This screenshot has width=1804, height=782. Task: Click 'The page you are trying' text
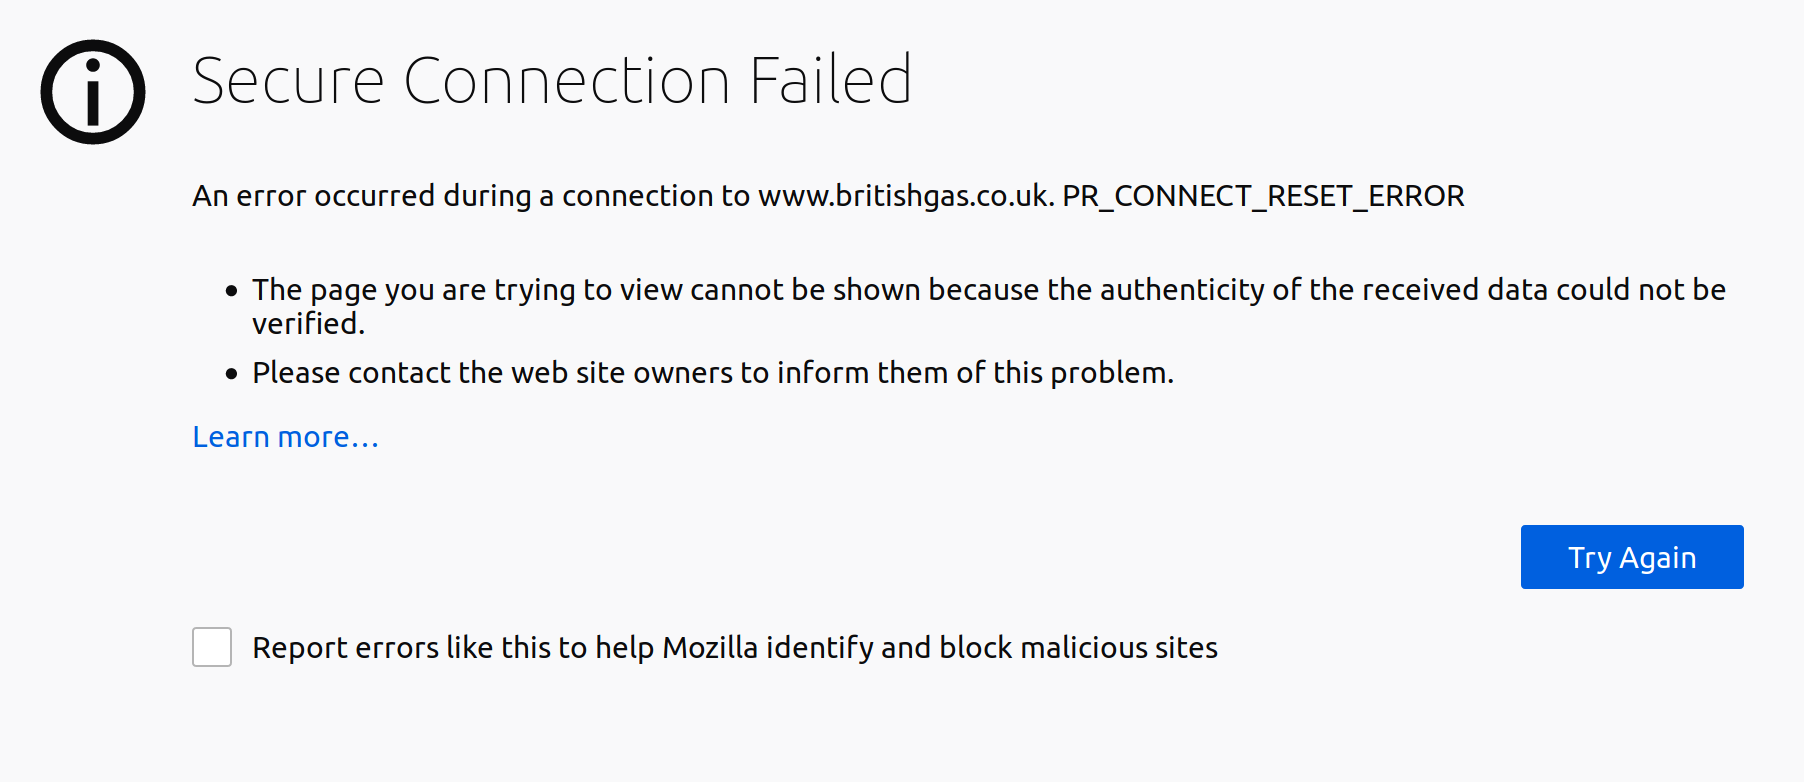(413, 290)
